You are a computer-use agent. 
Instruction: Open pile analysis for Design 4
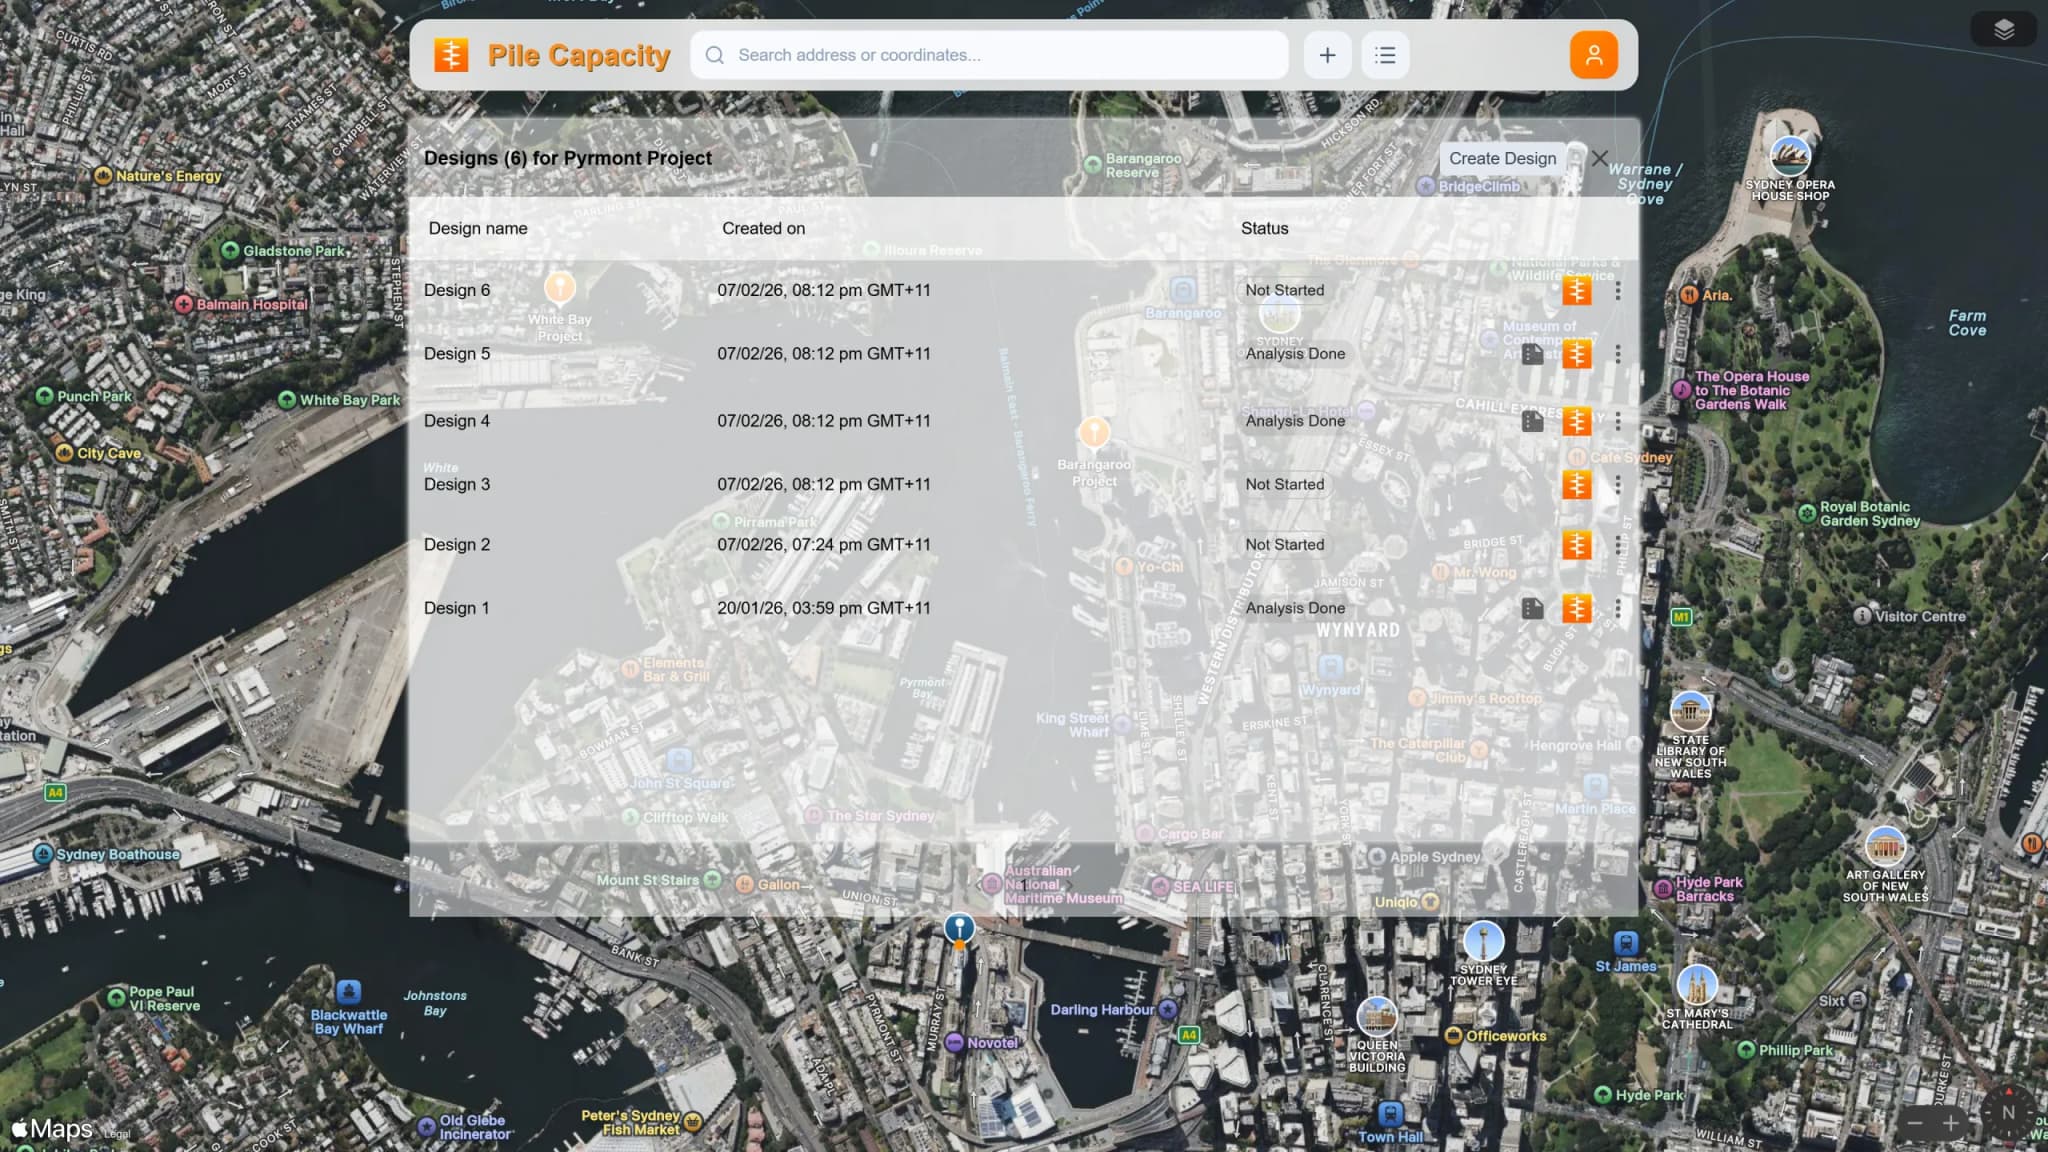click(1577, 421)
